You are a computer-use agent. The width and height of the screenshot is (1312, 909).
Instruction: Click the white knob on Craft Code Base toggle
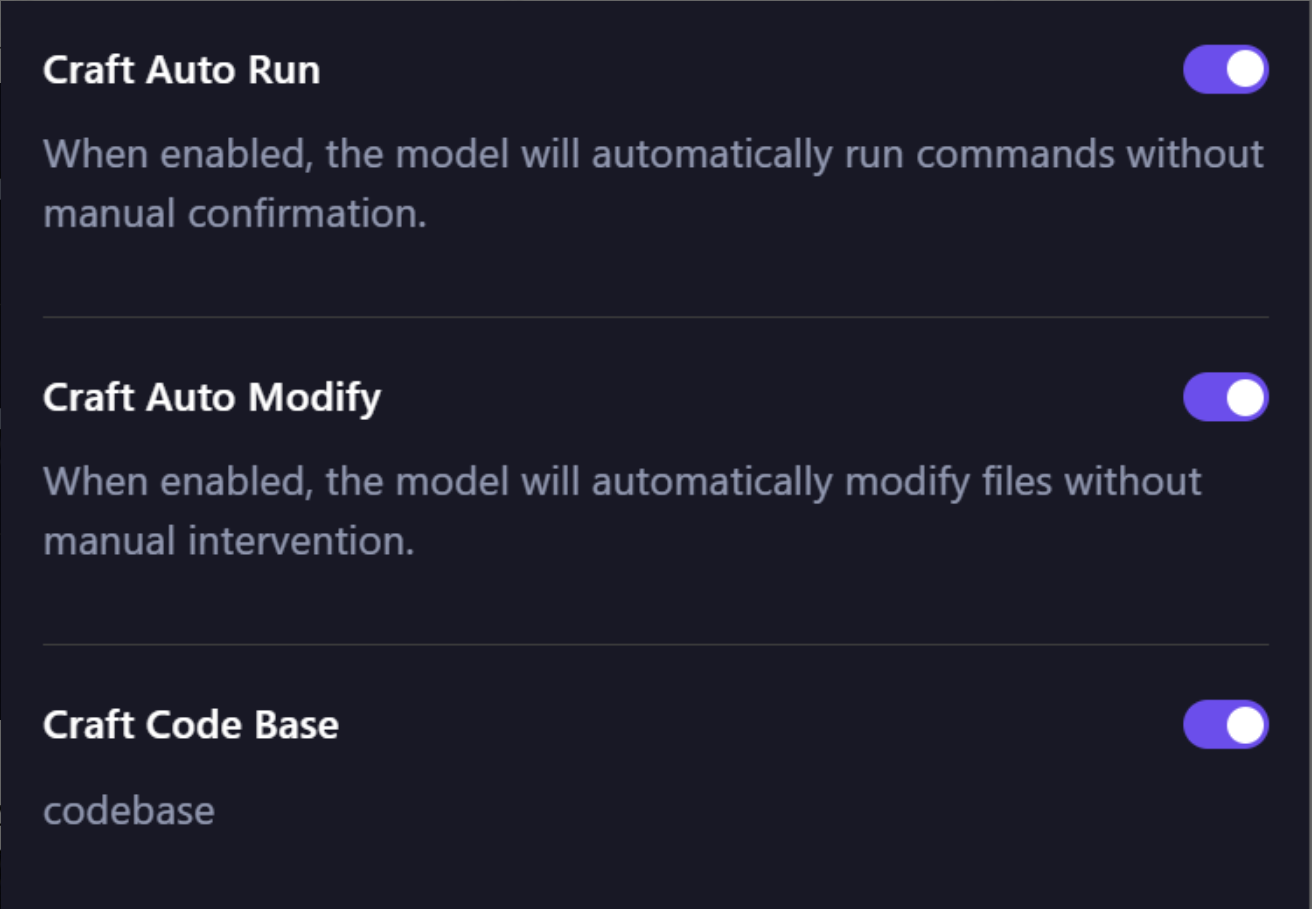[x=1245, y=724]
